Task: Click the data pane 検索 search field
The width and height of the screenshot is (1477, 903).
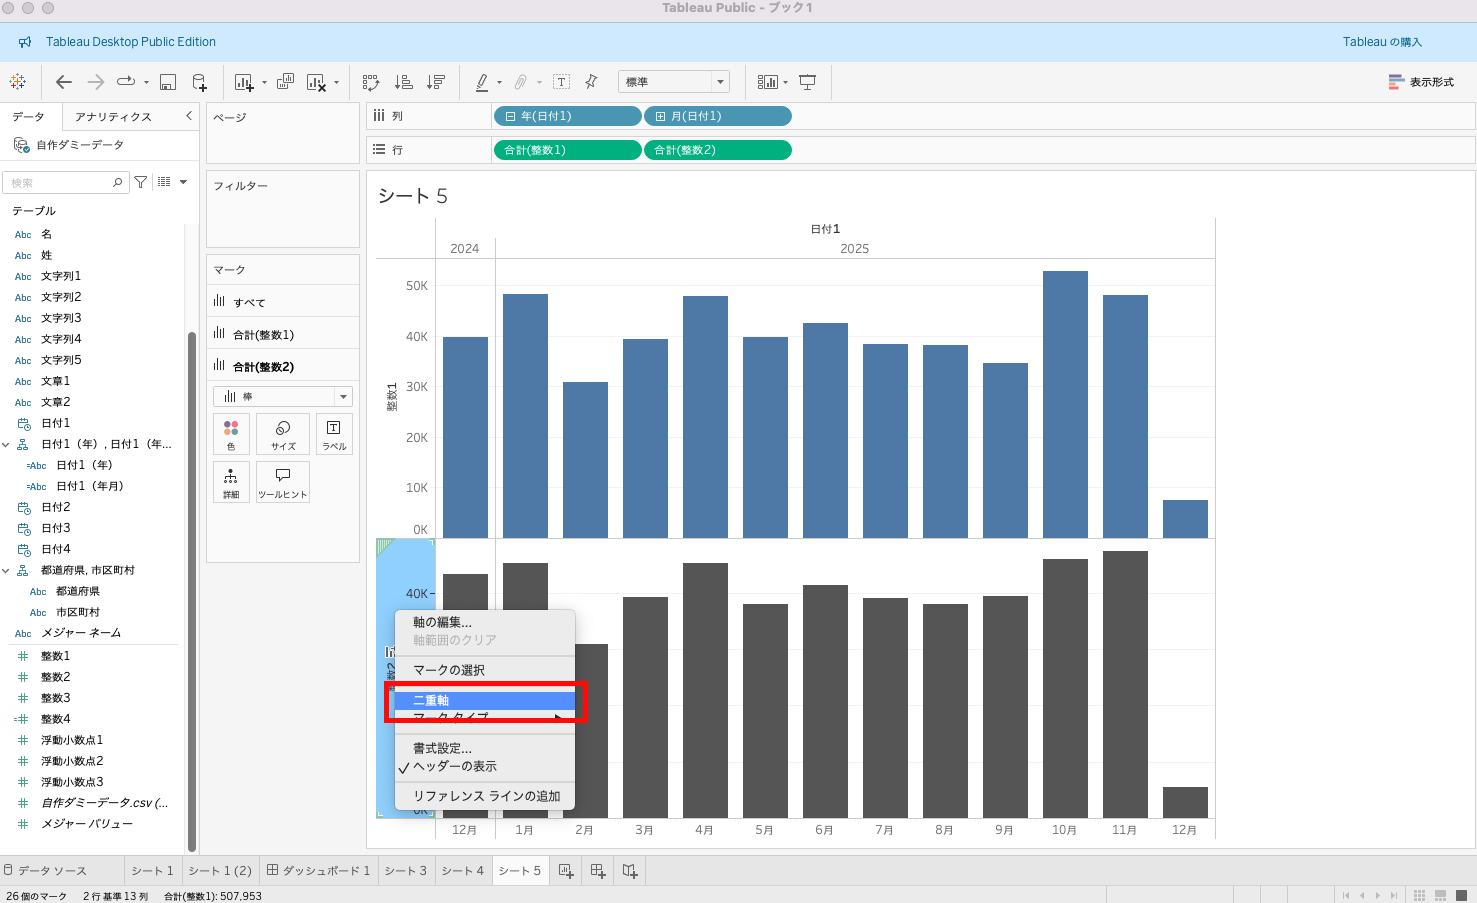Action: [62, 183]
